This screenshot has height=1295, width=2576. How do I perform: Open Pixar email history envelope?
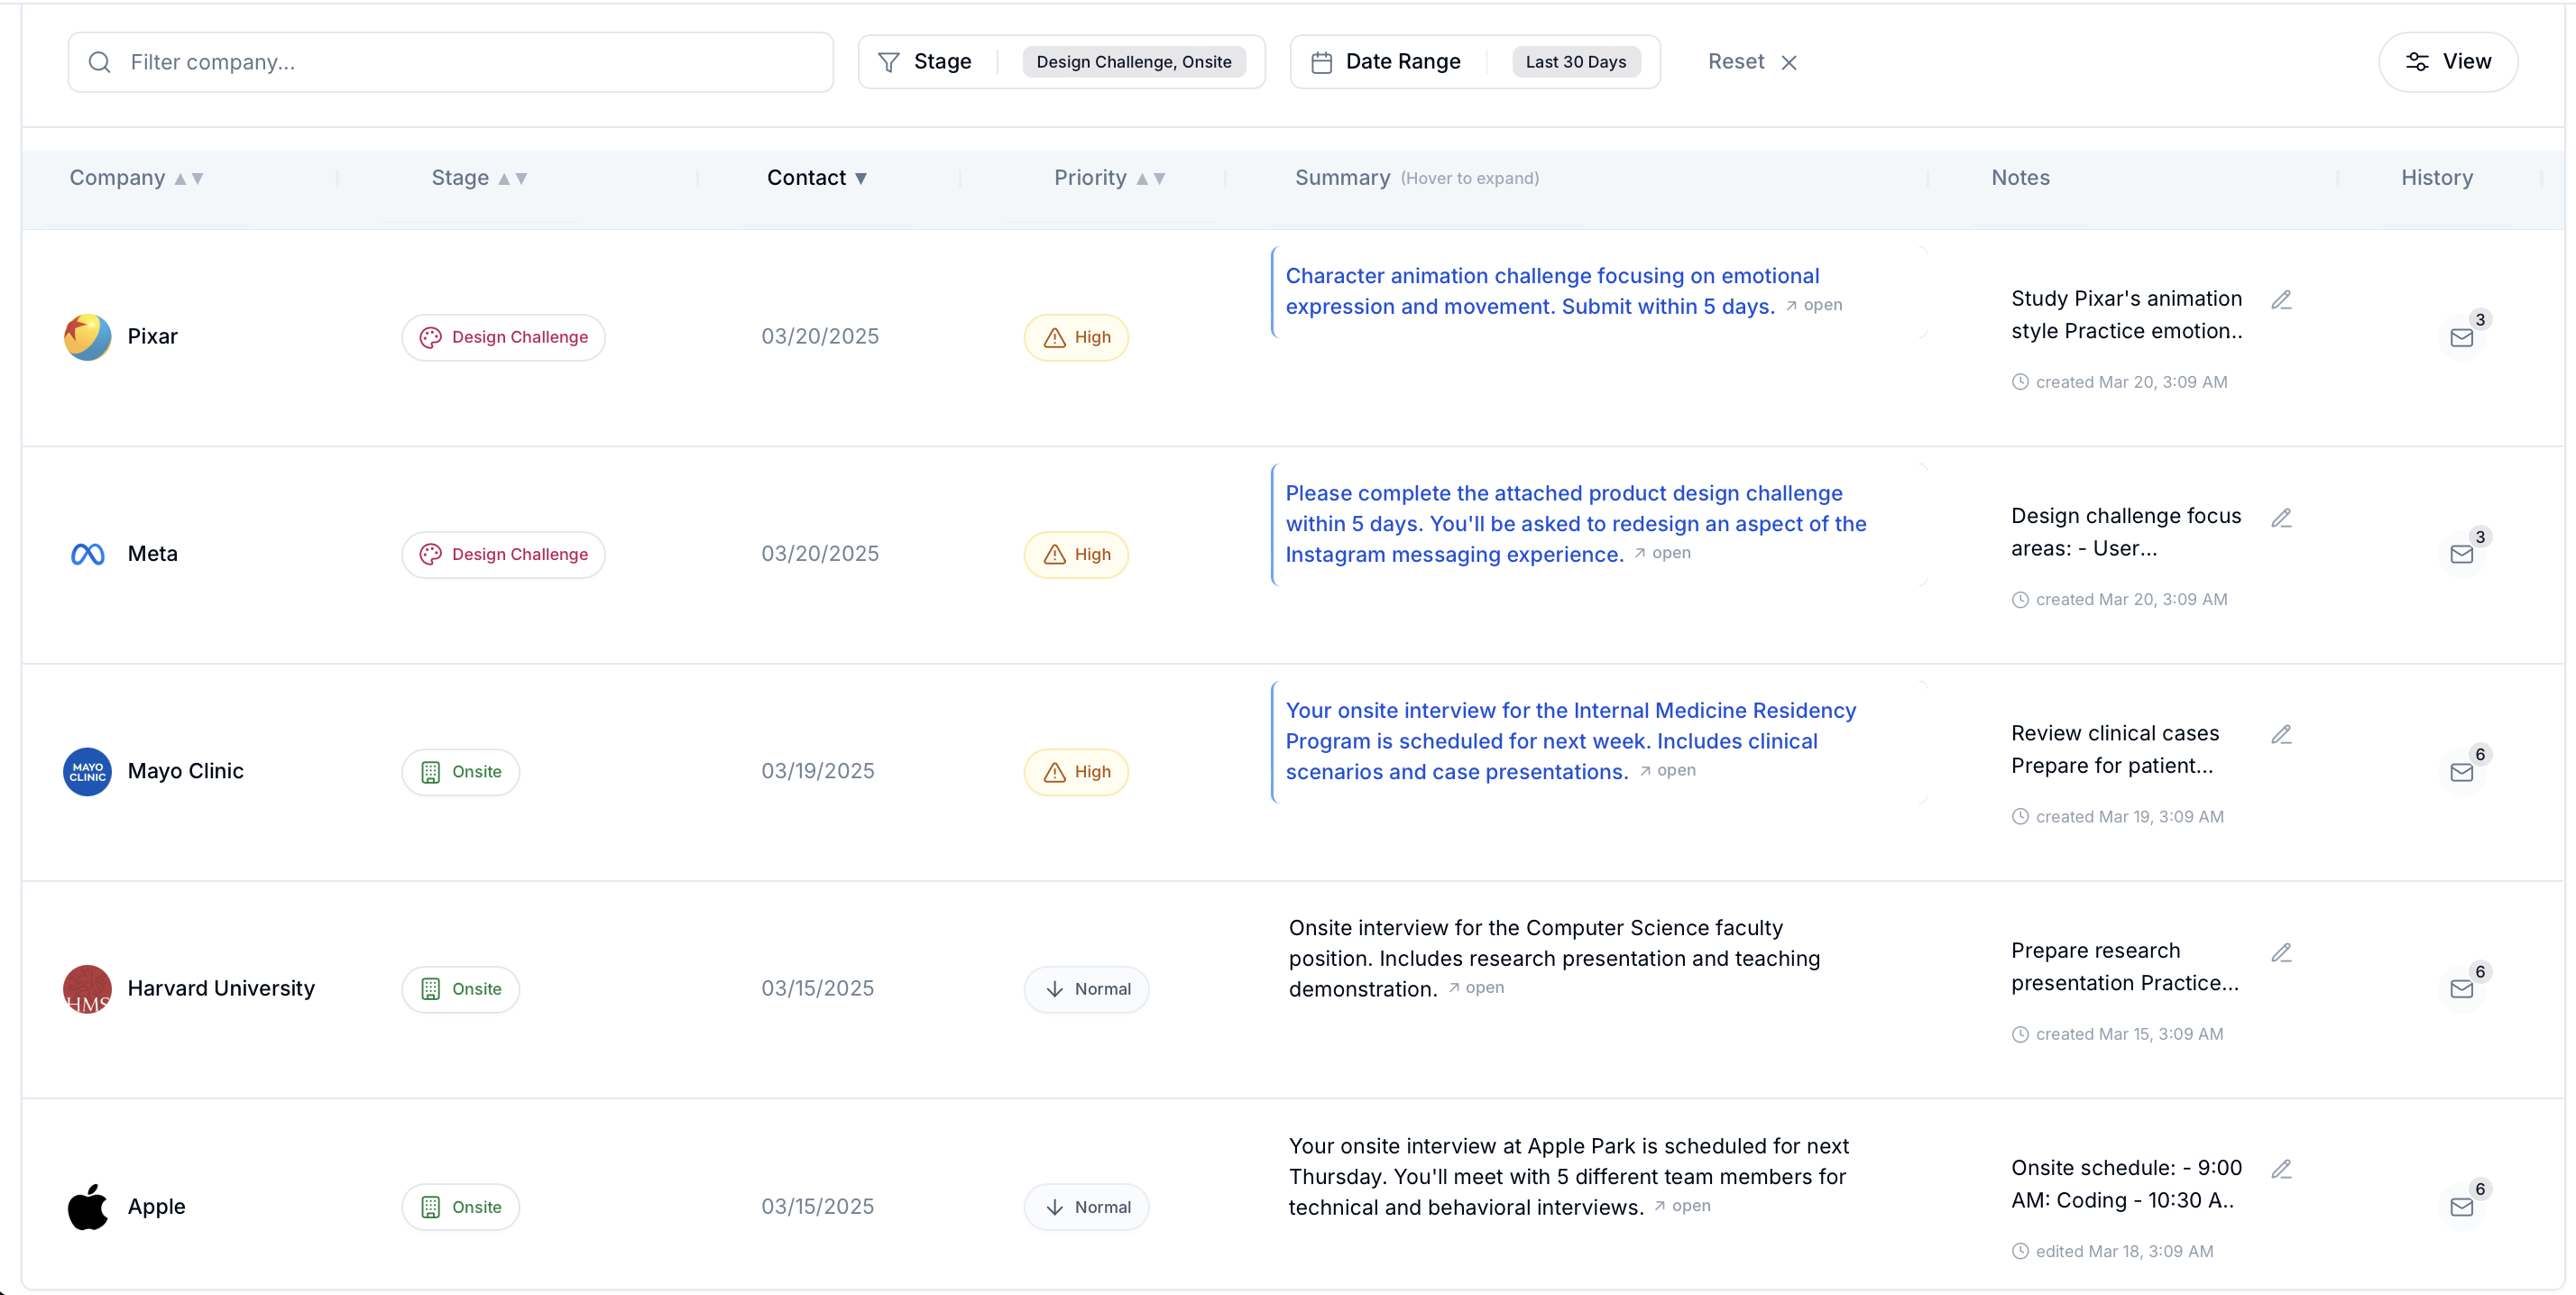(2461, 337)
